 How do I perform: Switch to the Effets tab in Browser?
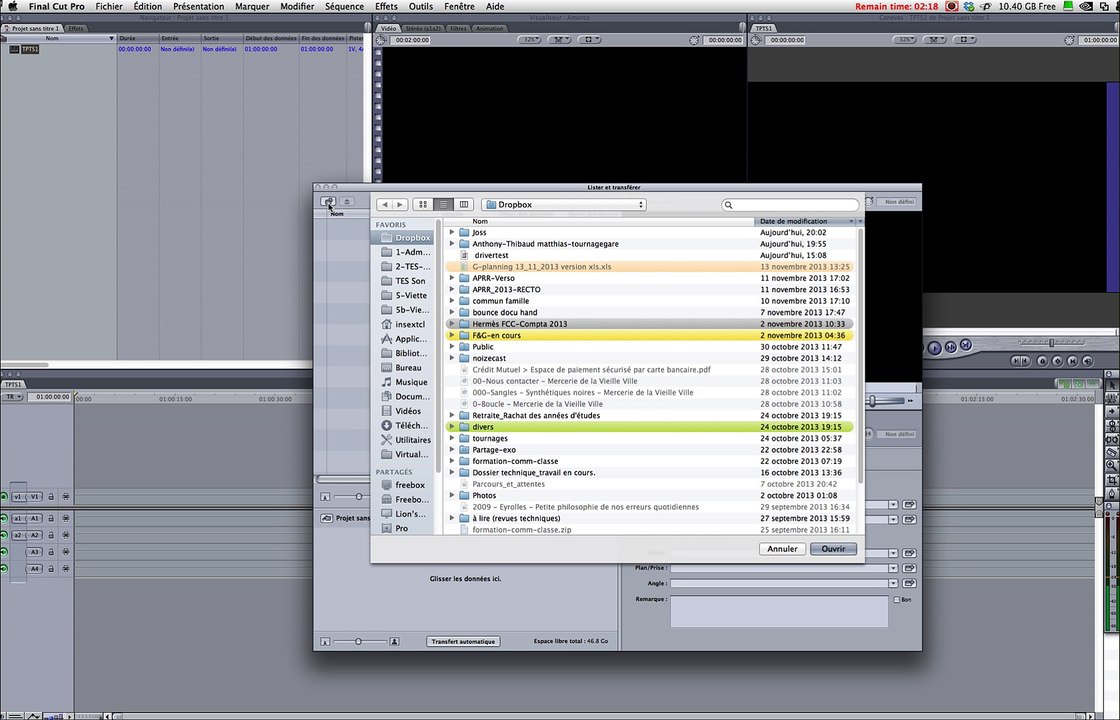(x=76, y=29)
